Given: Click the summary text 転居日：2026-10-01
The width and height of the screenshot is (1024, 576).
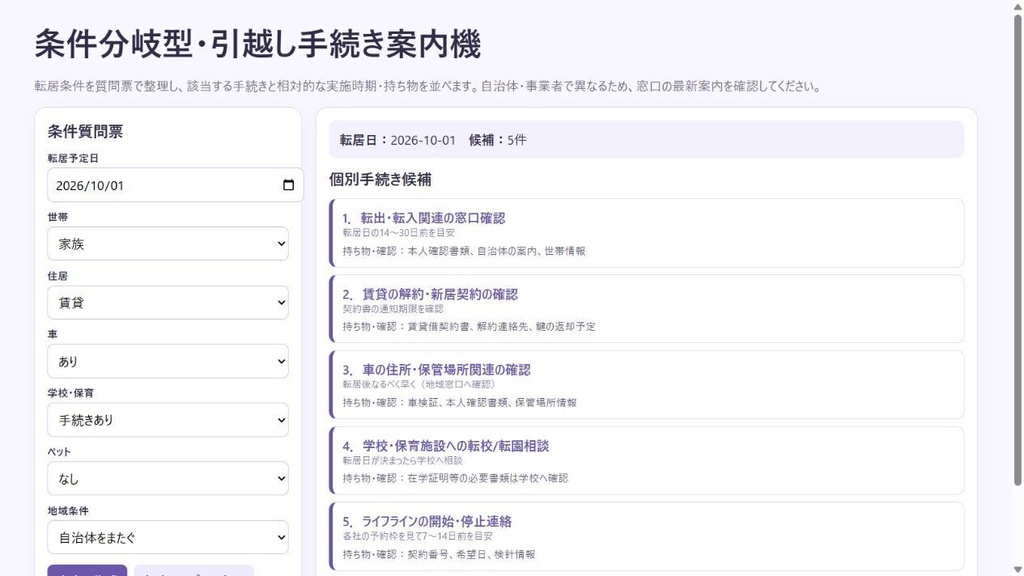Looking at the screenshot, I should (x=397, y=140).
